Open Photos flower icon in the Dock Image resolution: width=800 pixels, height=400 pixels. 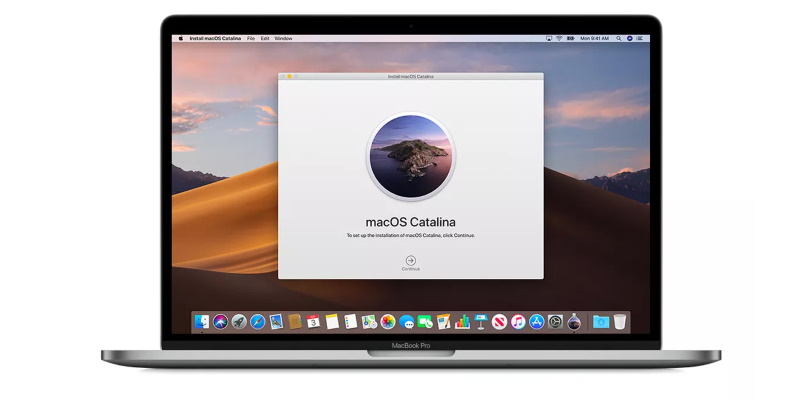pos(388,322)
